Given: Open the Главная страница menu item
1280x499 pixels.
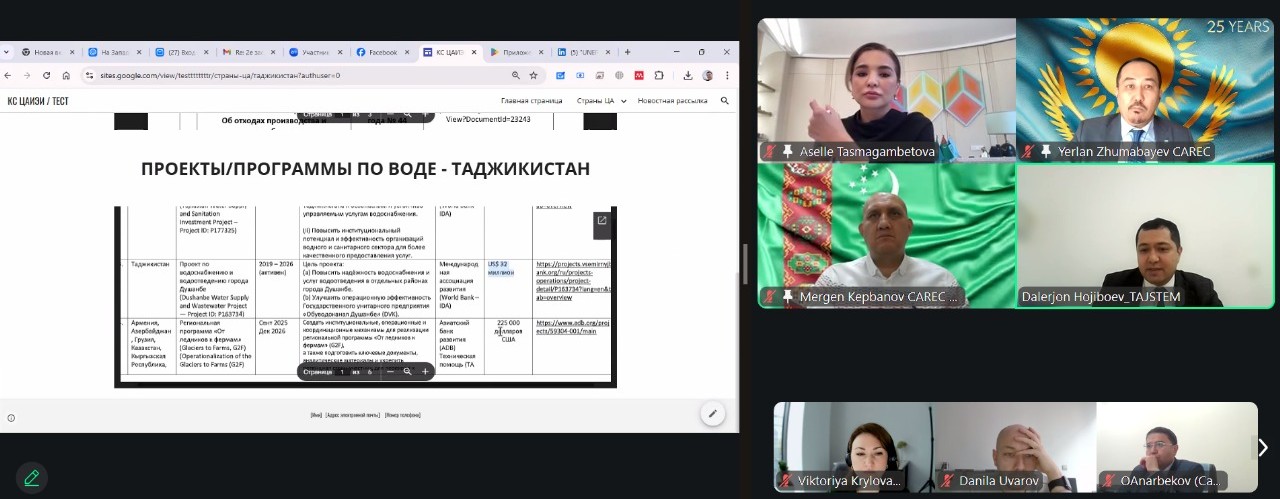Looking at the screenshot, I should (x=532, y=101).
